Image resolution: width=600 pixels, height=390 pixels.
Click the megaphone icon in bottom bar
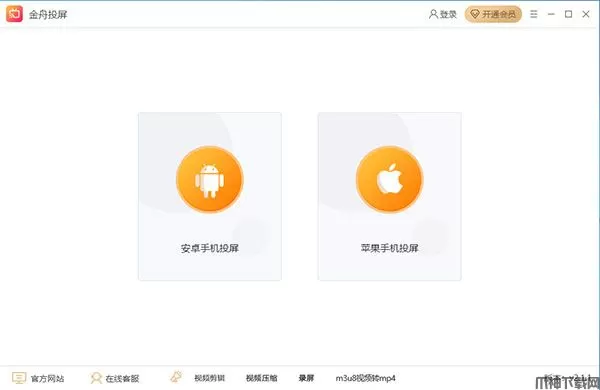[x=176, y=377]
